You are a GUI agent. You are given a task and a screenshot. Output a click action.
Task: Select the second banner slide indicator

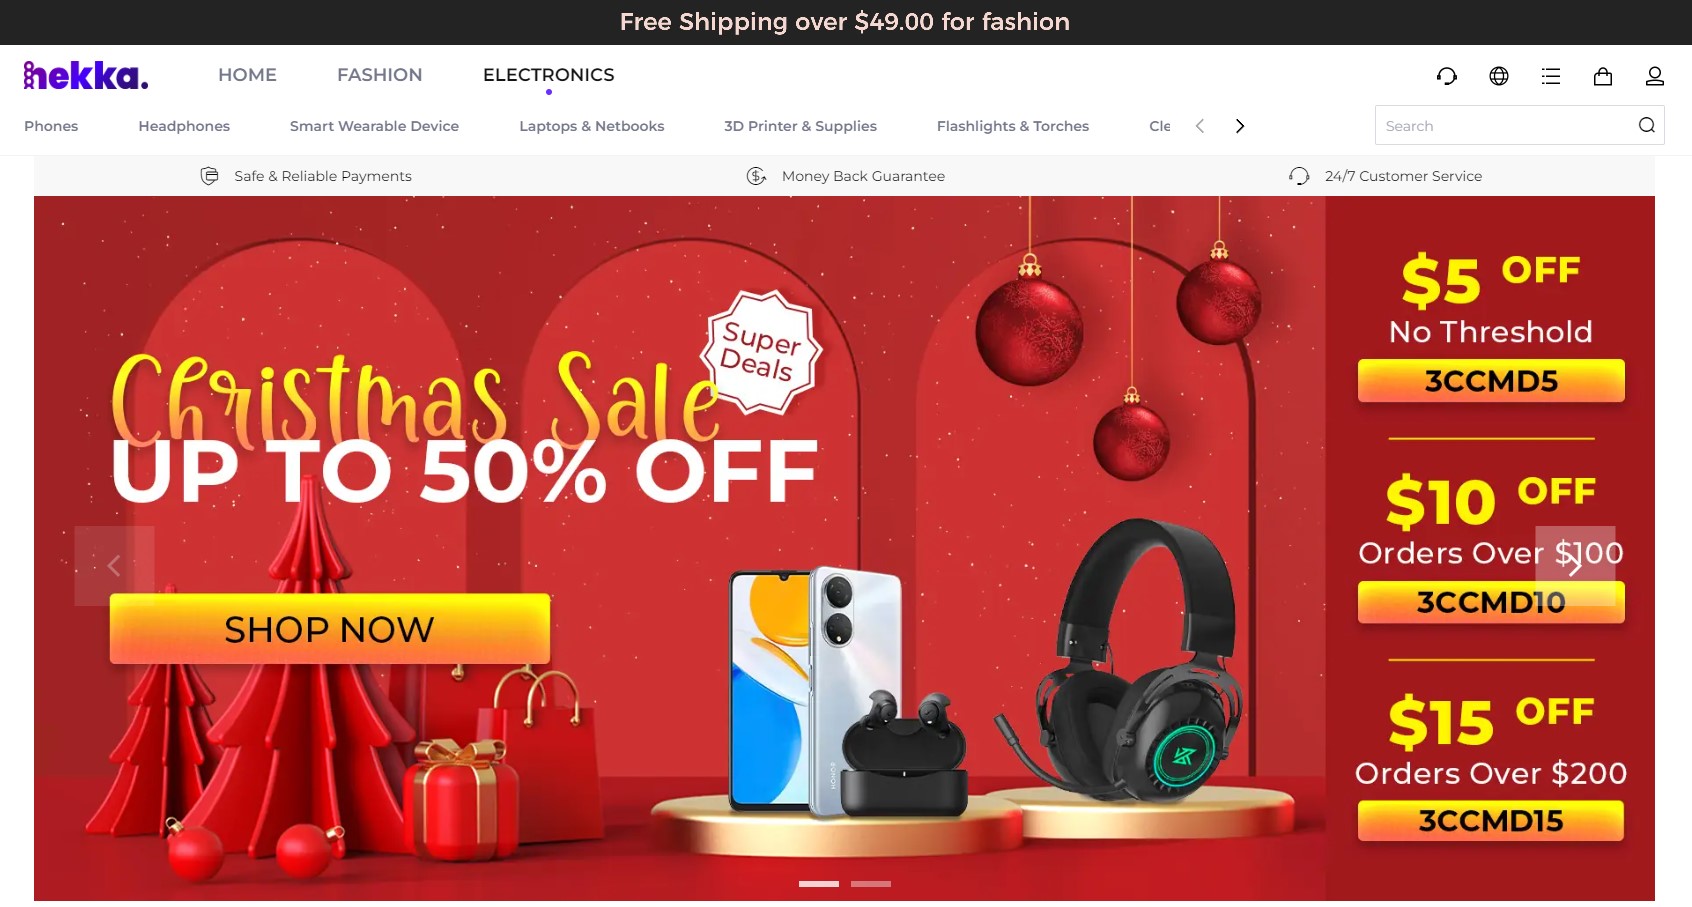pyautogui.click(x=870, y=884)
